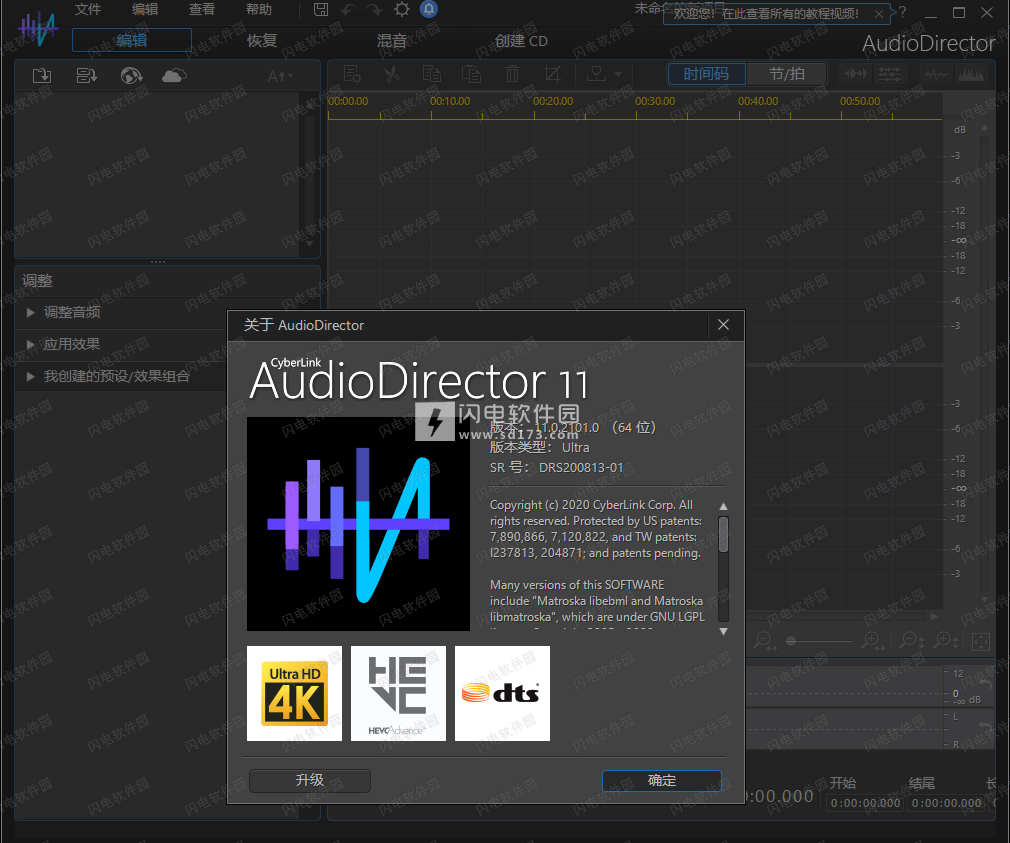Click the audio settings document-gear icon
The height and width of the screenshot is (843, 1010).
tap(352, 74)
